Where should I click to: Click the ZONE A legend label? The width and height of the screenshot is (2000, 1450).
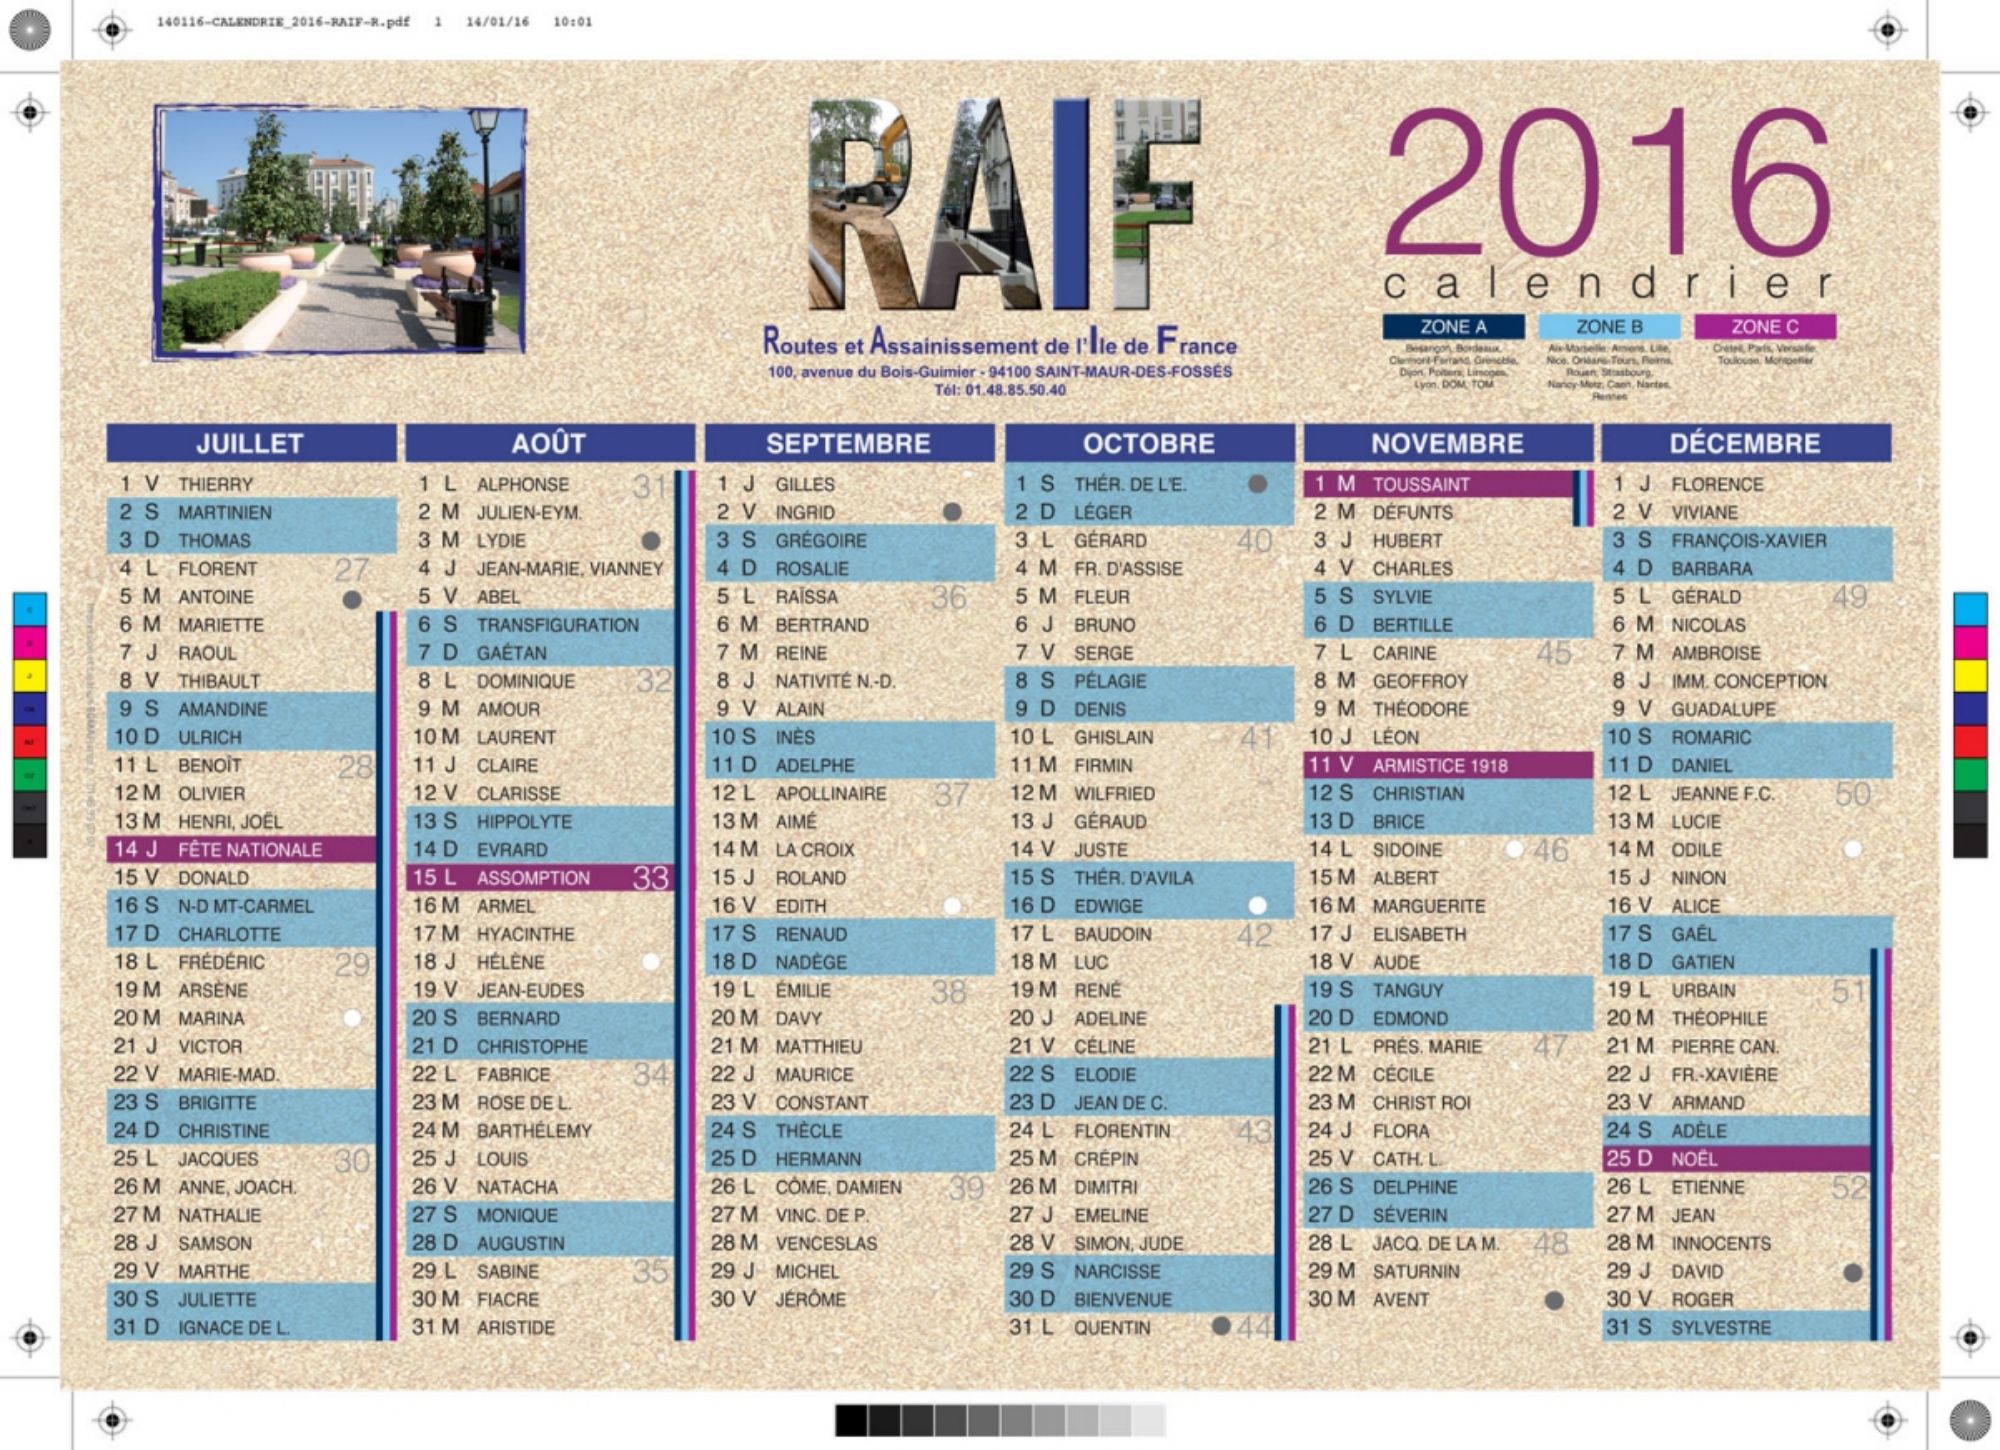(x=1453, y=327)
